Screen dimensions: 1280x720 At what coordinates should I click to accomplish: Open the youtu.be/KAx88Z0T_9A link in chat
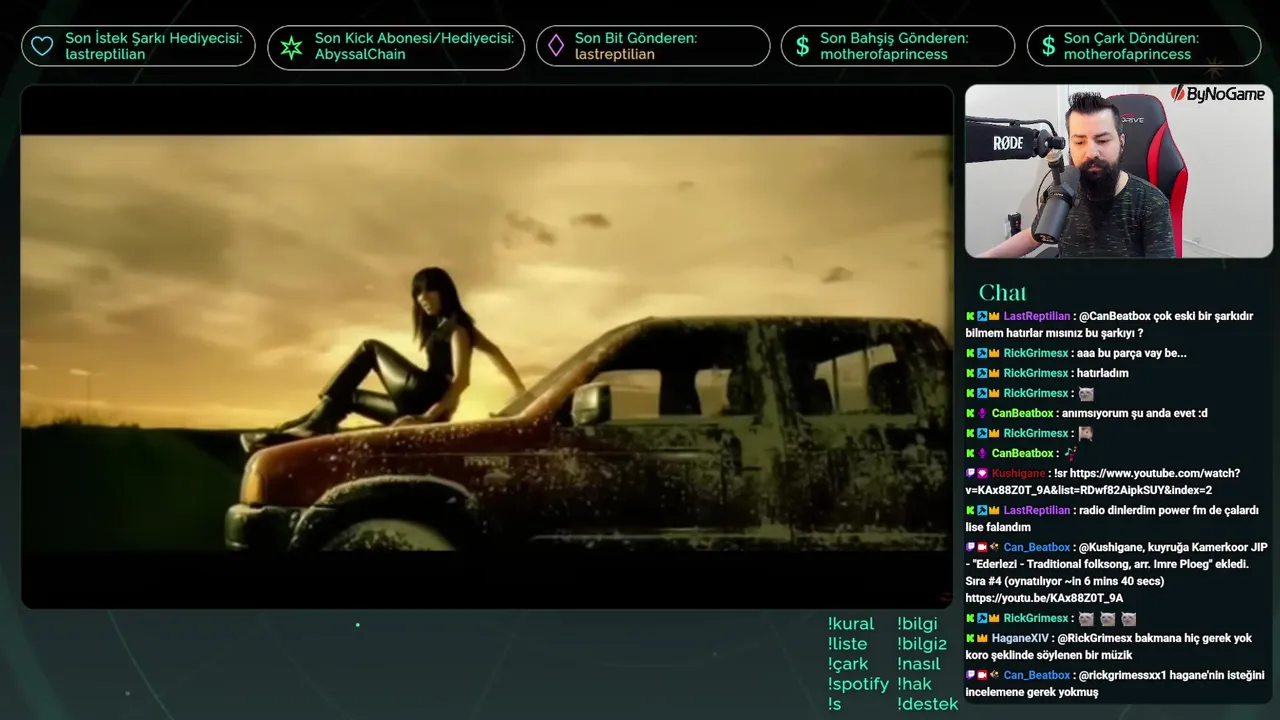[x=1044, y=598]
